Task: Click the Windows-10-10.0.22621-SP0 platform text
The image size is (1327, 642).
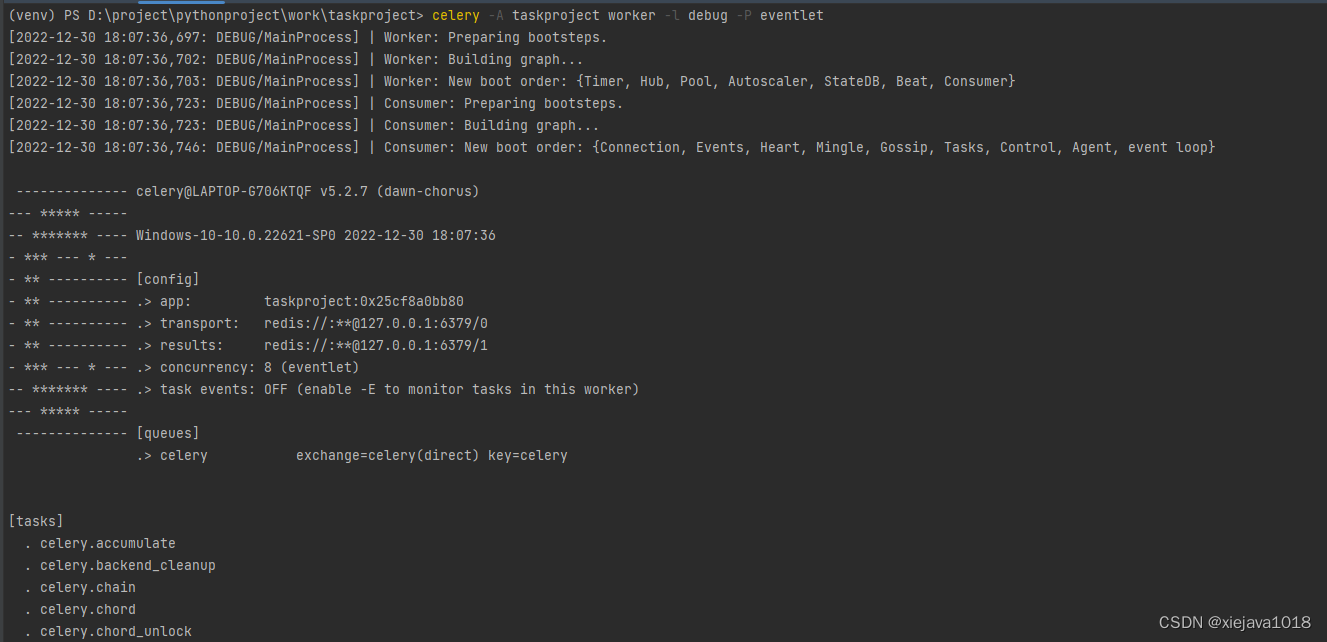Action: pyautogui.click(x=236, y=235)
